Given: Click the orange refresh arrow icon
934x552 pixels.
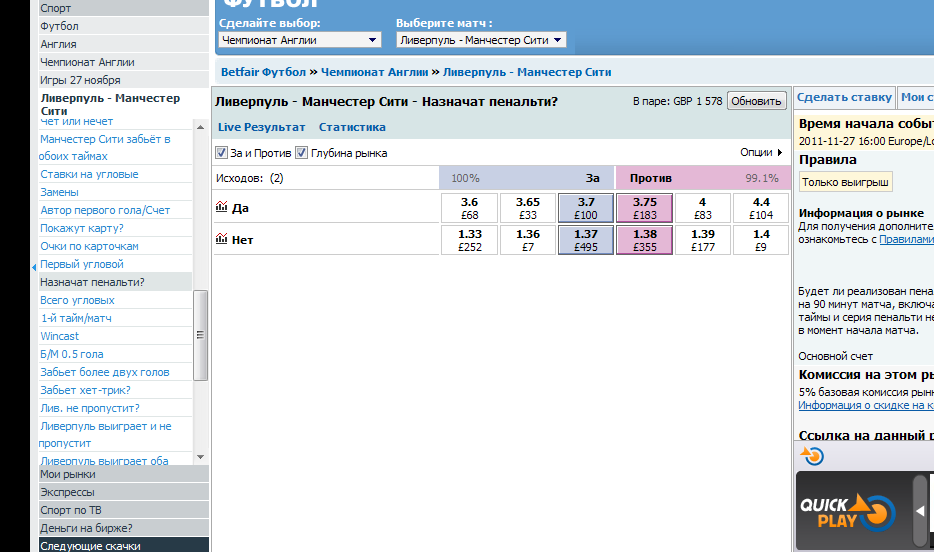Looking at the screenshot, I should (812, 456).
